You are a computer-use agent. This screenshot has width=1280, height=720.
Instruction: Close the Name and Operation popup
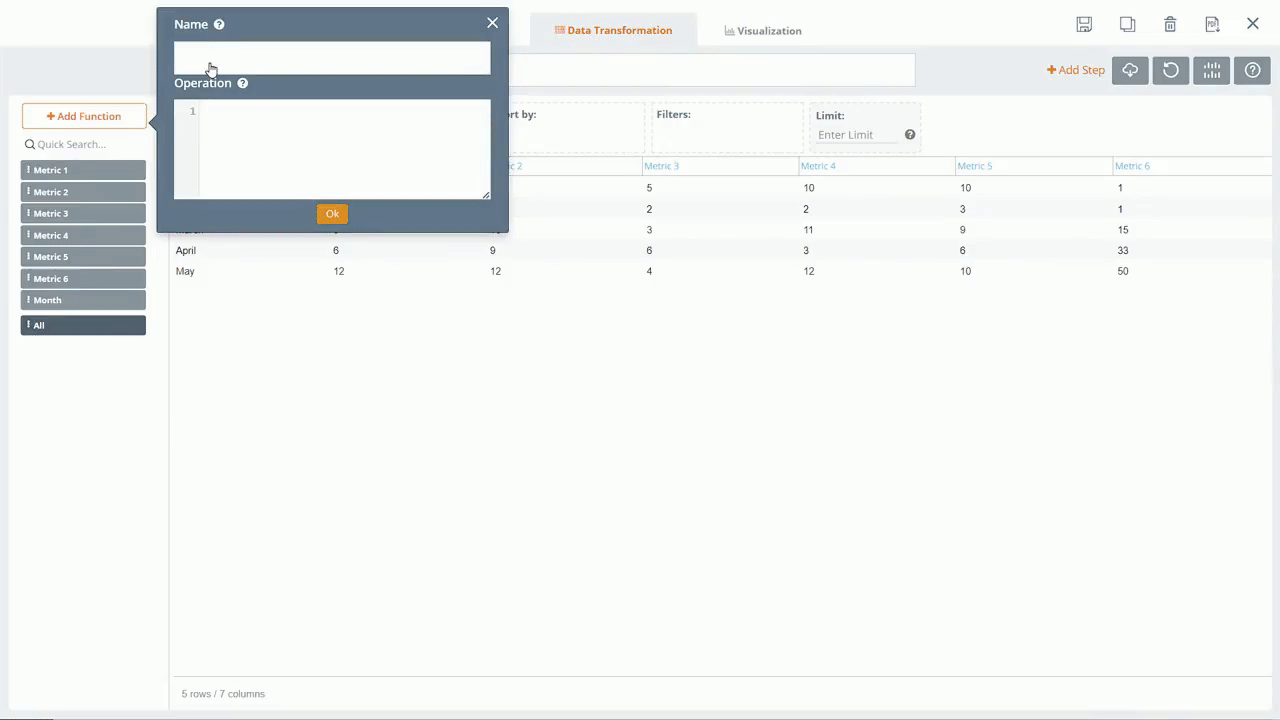coord(492,23)
